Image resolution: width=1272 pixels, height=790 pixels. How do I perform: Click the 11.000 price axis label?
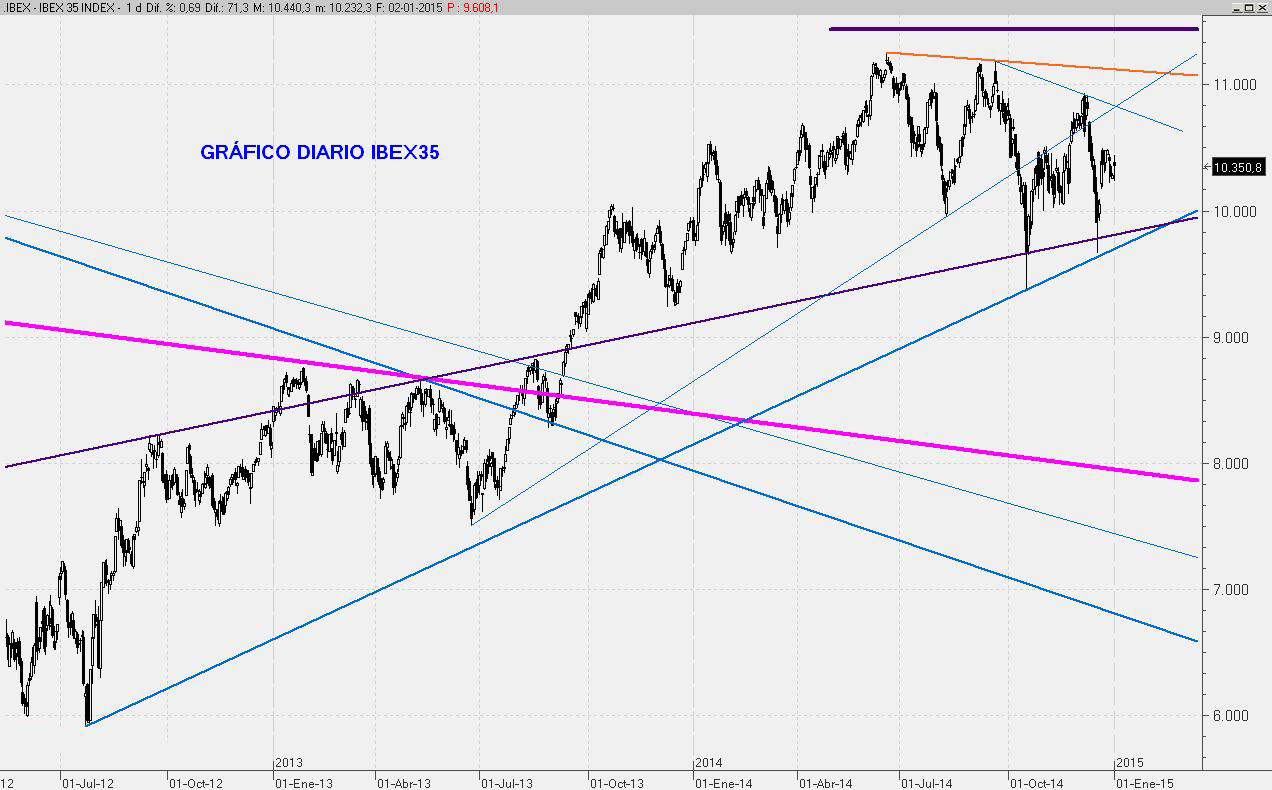click(x=1234, y=85)
